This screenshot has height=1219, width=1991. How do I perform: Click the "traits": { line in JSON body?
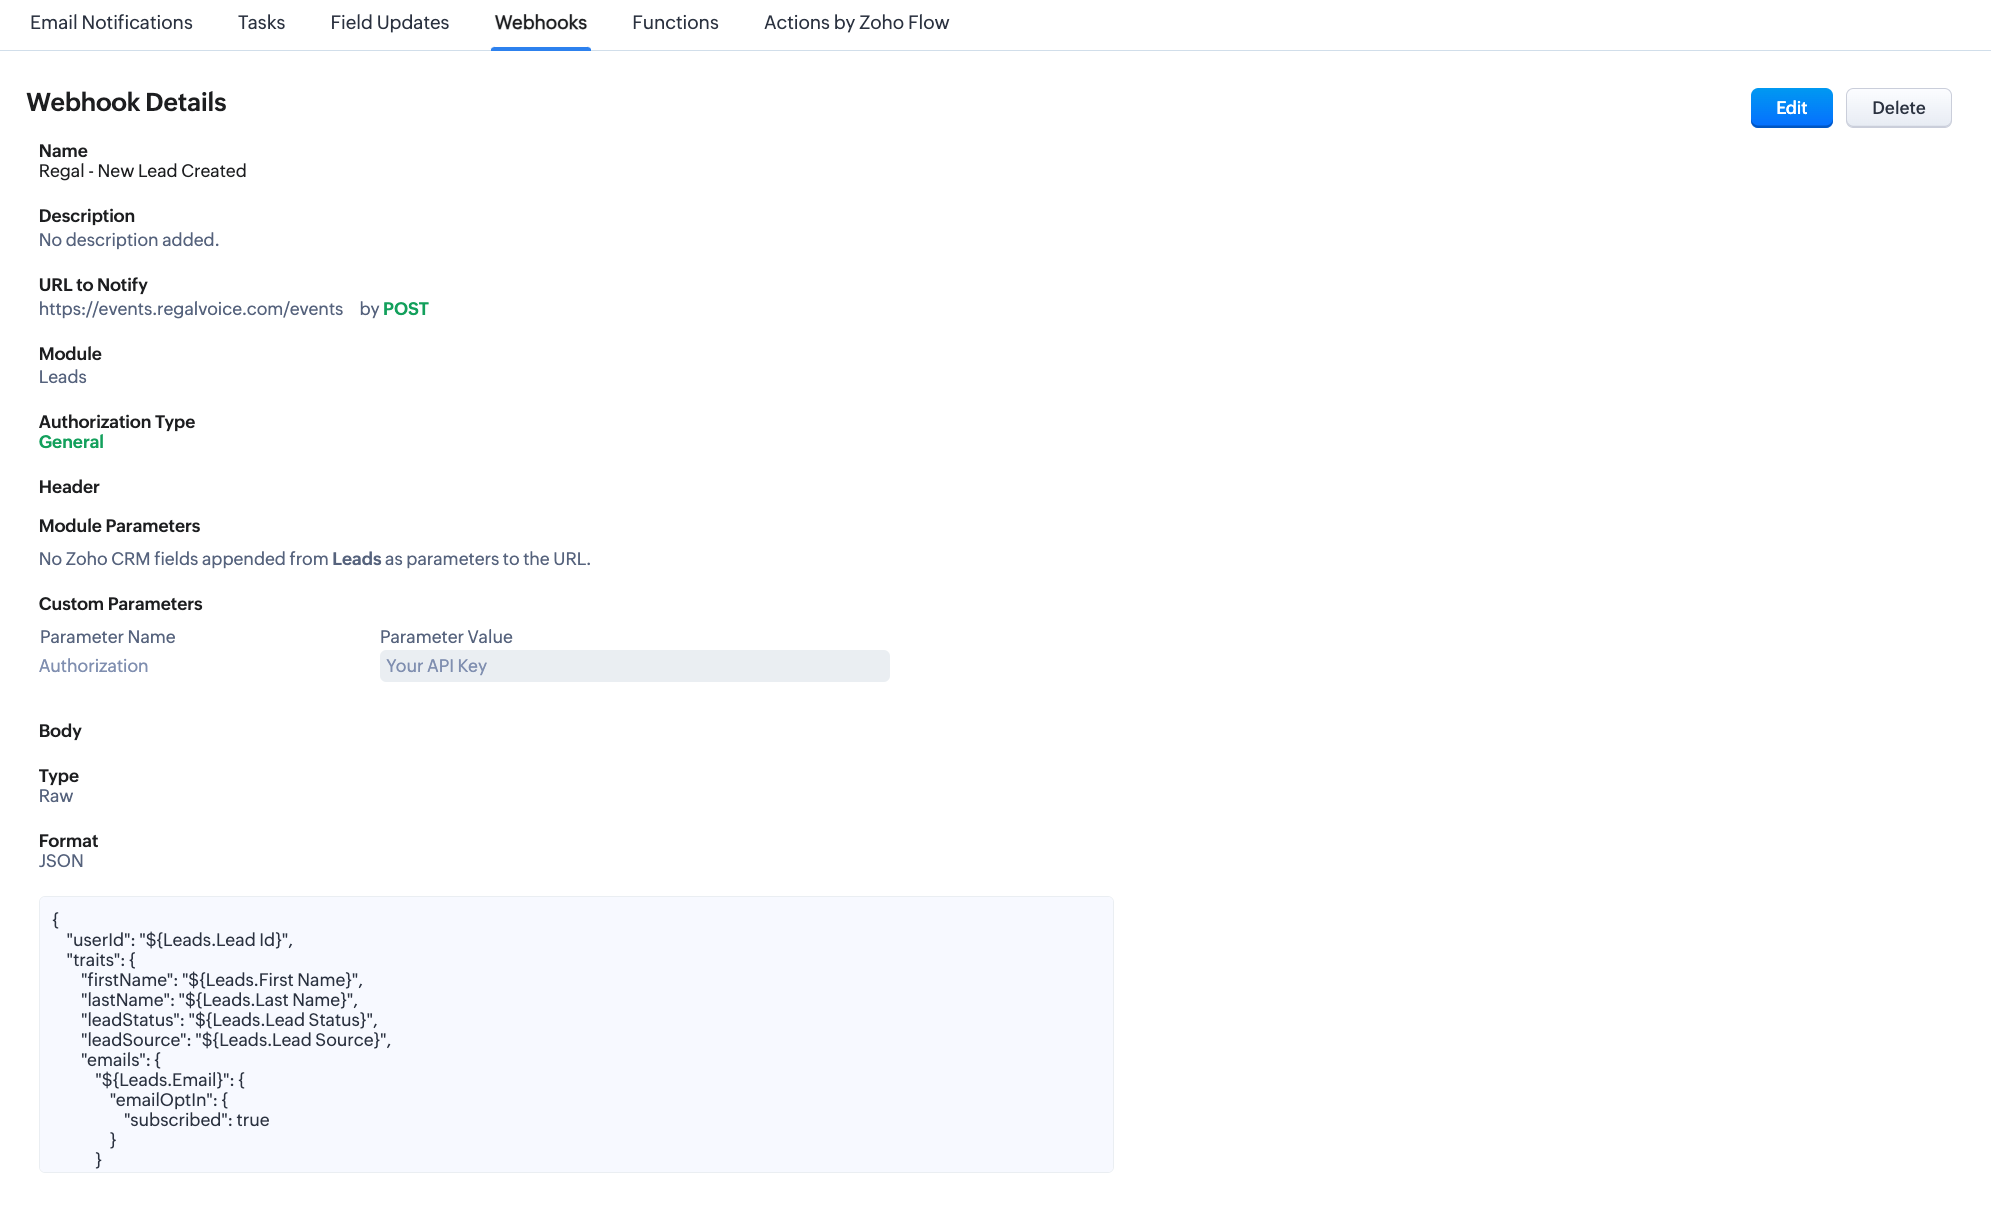tap(101, 960)
